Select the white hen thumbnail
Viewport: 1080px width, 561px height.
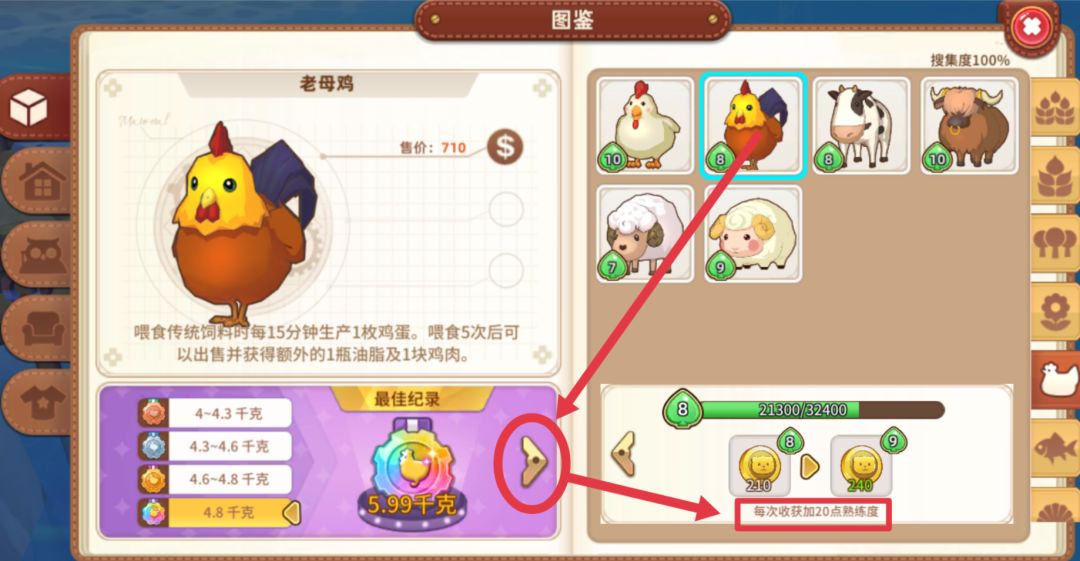pos(645,125)
